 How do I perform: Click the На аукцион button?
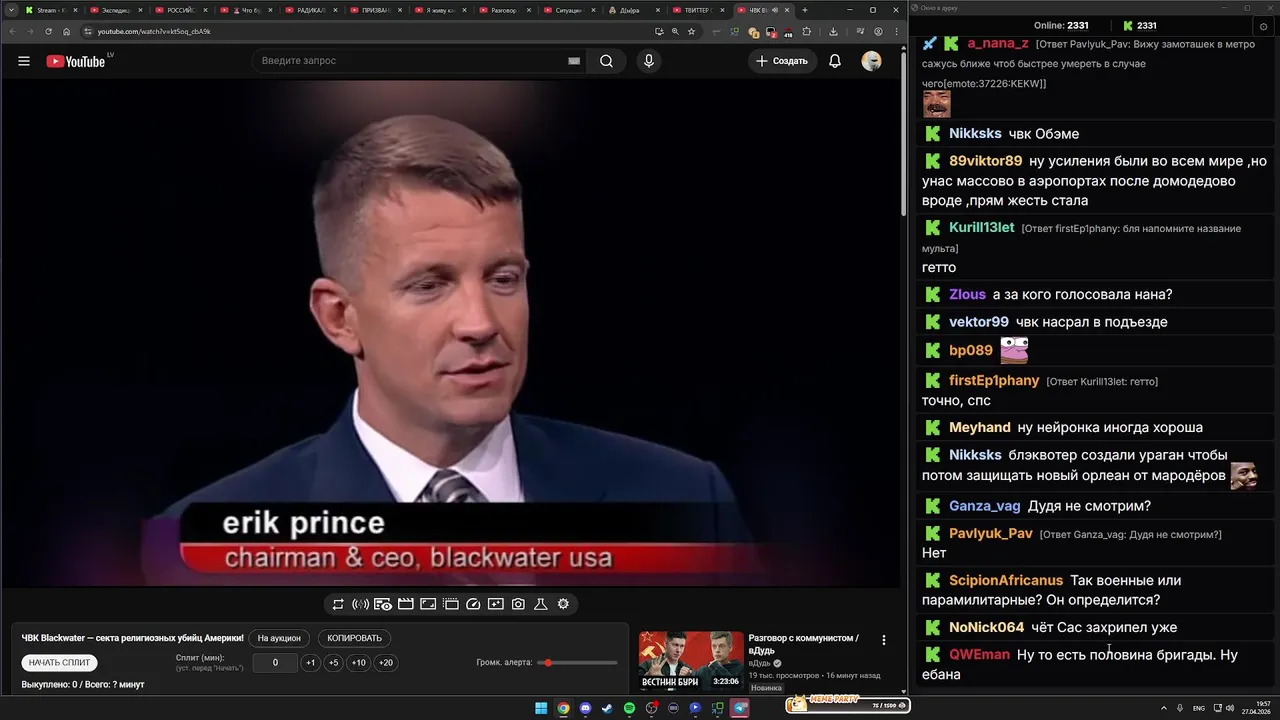coord(279,638)
